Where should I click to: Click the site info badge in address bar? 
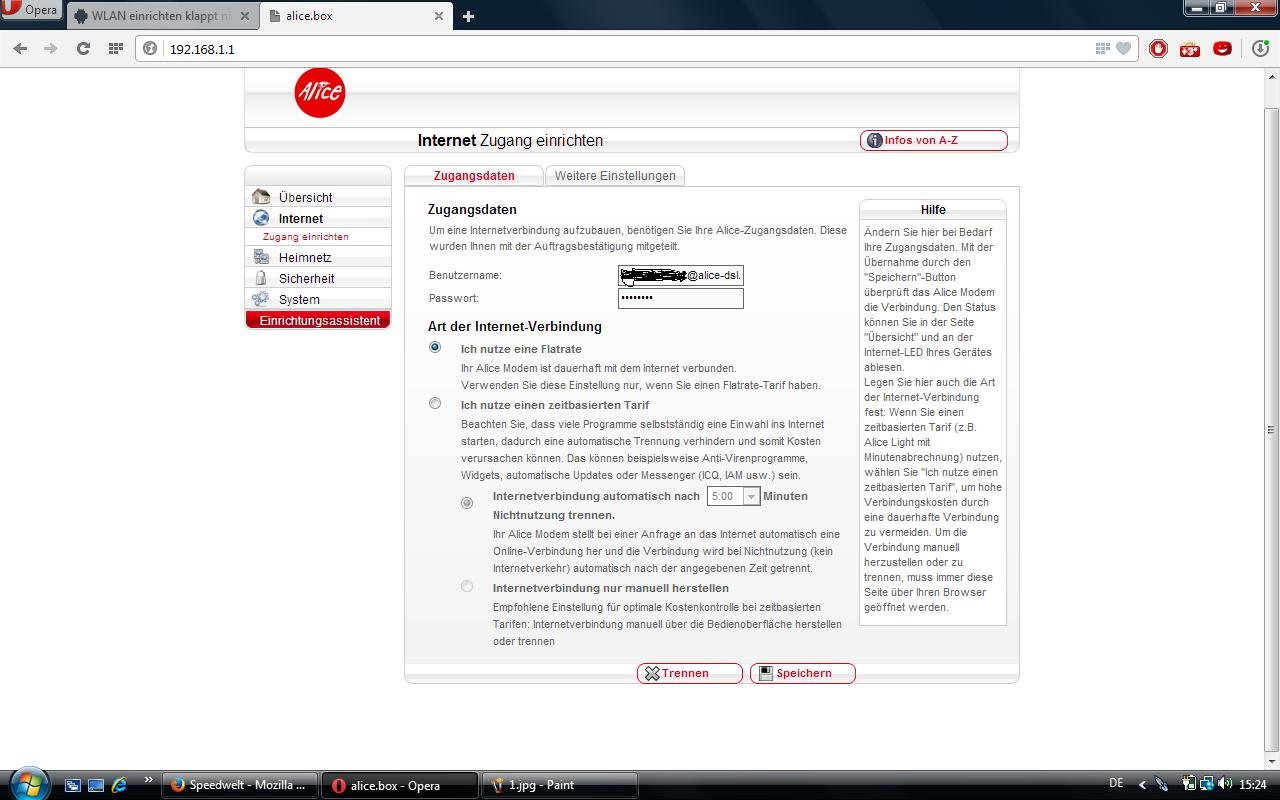pos(150,48)
